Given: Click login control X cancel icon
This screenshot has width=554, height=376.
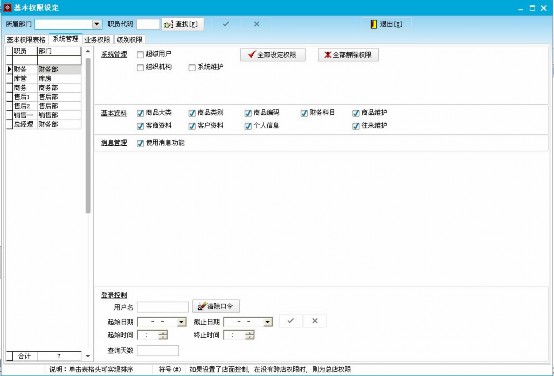Looking at the screenshot, I should [x=315, y=321].
